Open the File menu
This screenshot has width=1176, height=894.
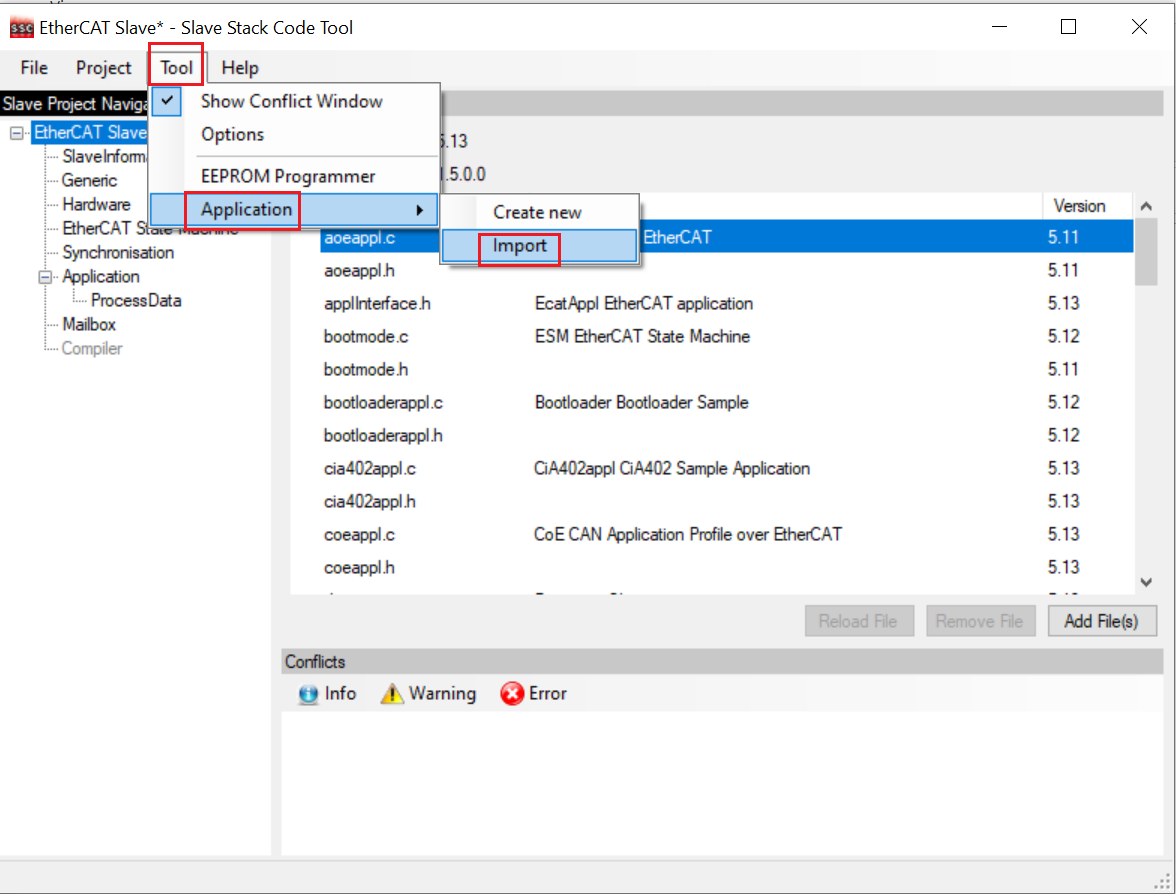(34, 68)
